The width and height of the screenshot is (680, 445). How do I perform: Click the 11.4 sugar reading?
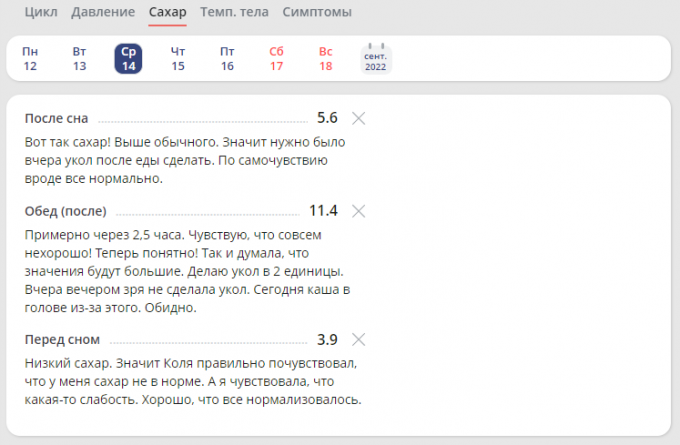tap(323, 211)
